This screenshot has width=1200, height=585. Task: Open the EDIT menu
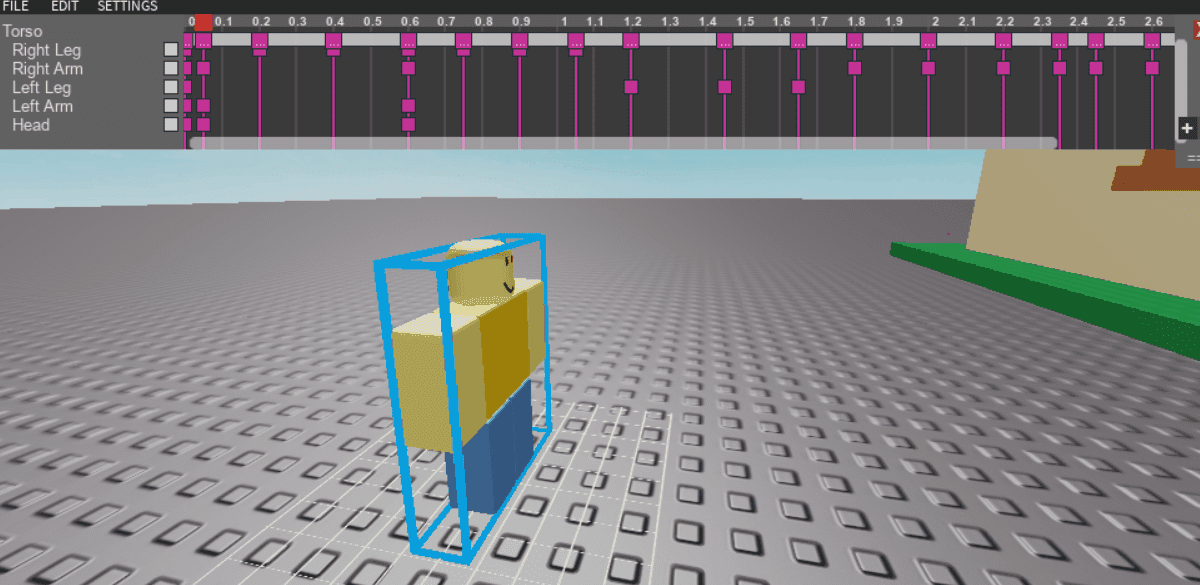pos(65,6)
